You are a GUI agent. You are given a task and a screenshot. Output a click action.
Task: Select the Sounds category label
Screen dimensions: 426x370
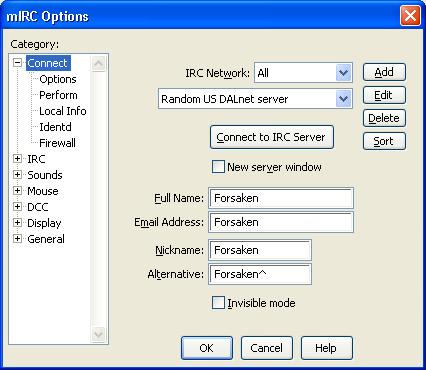click(45, 175)
